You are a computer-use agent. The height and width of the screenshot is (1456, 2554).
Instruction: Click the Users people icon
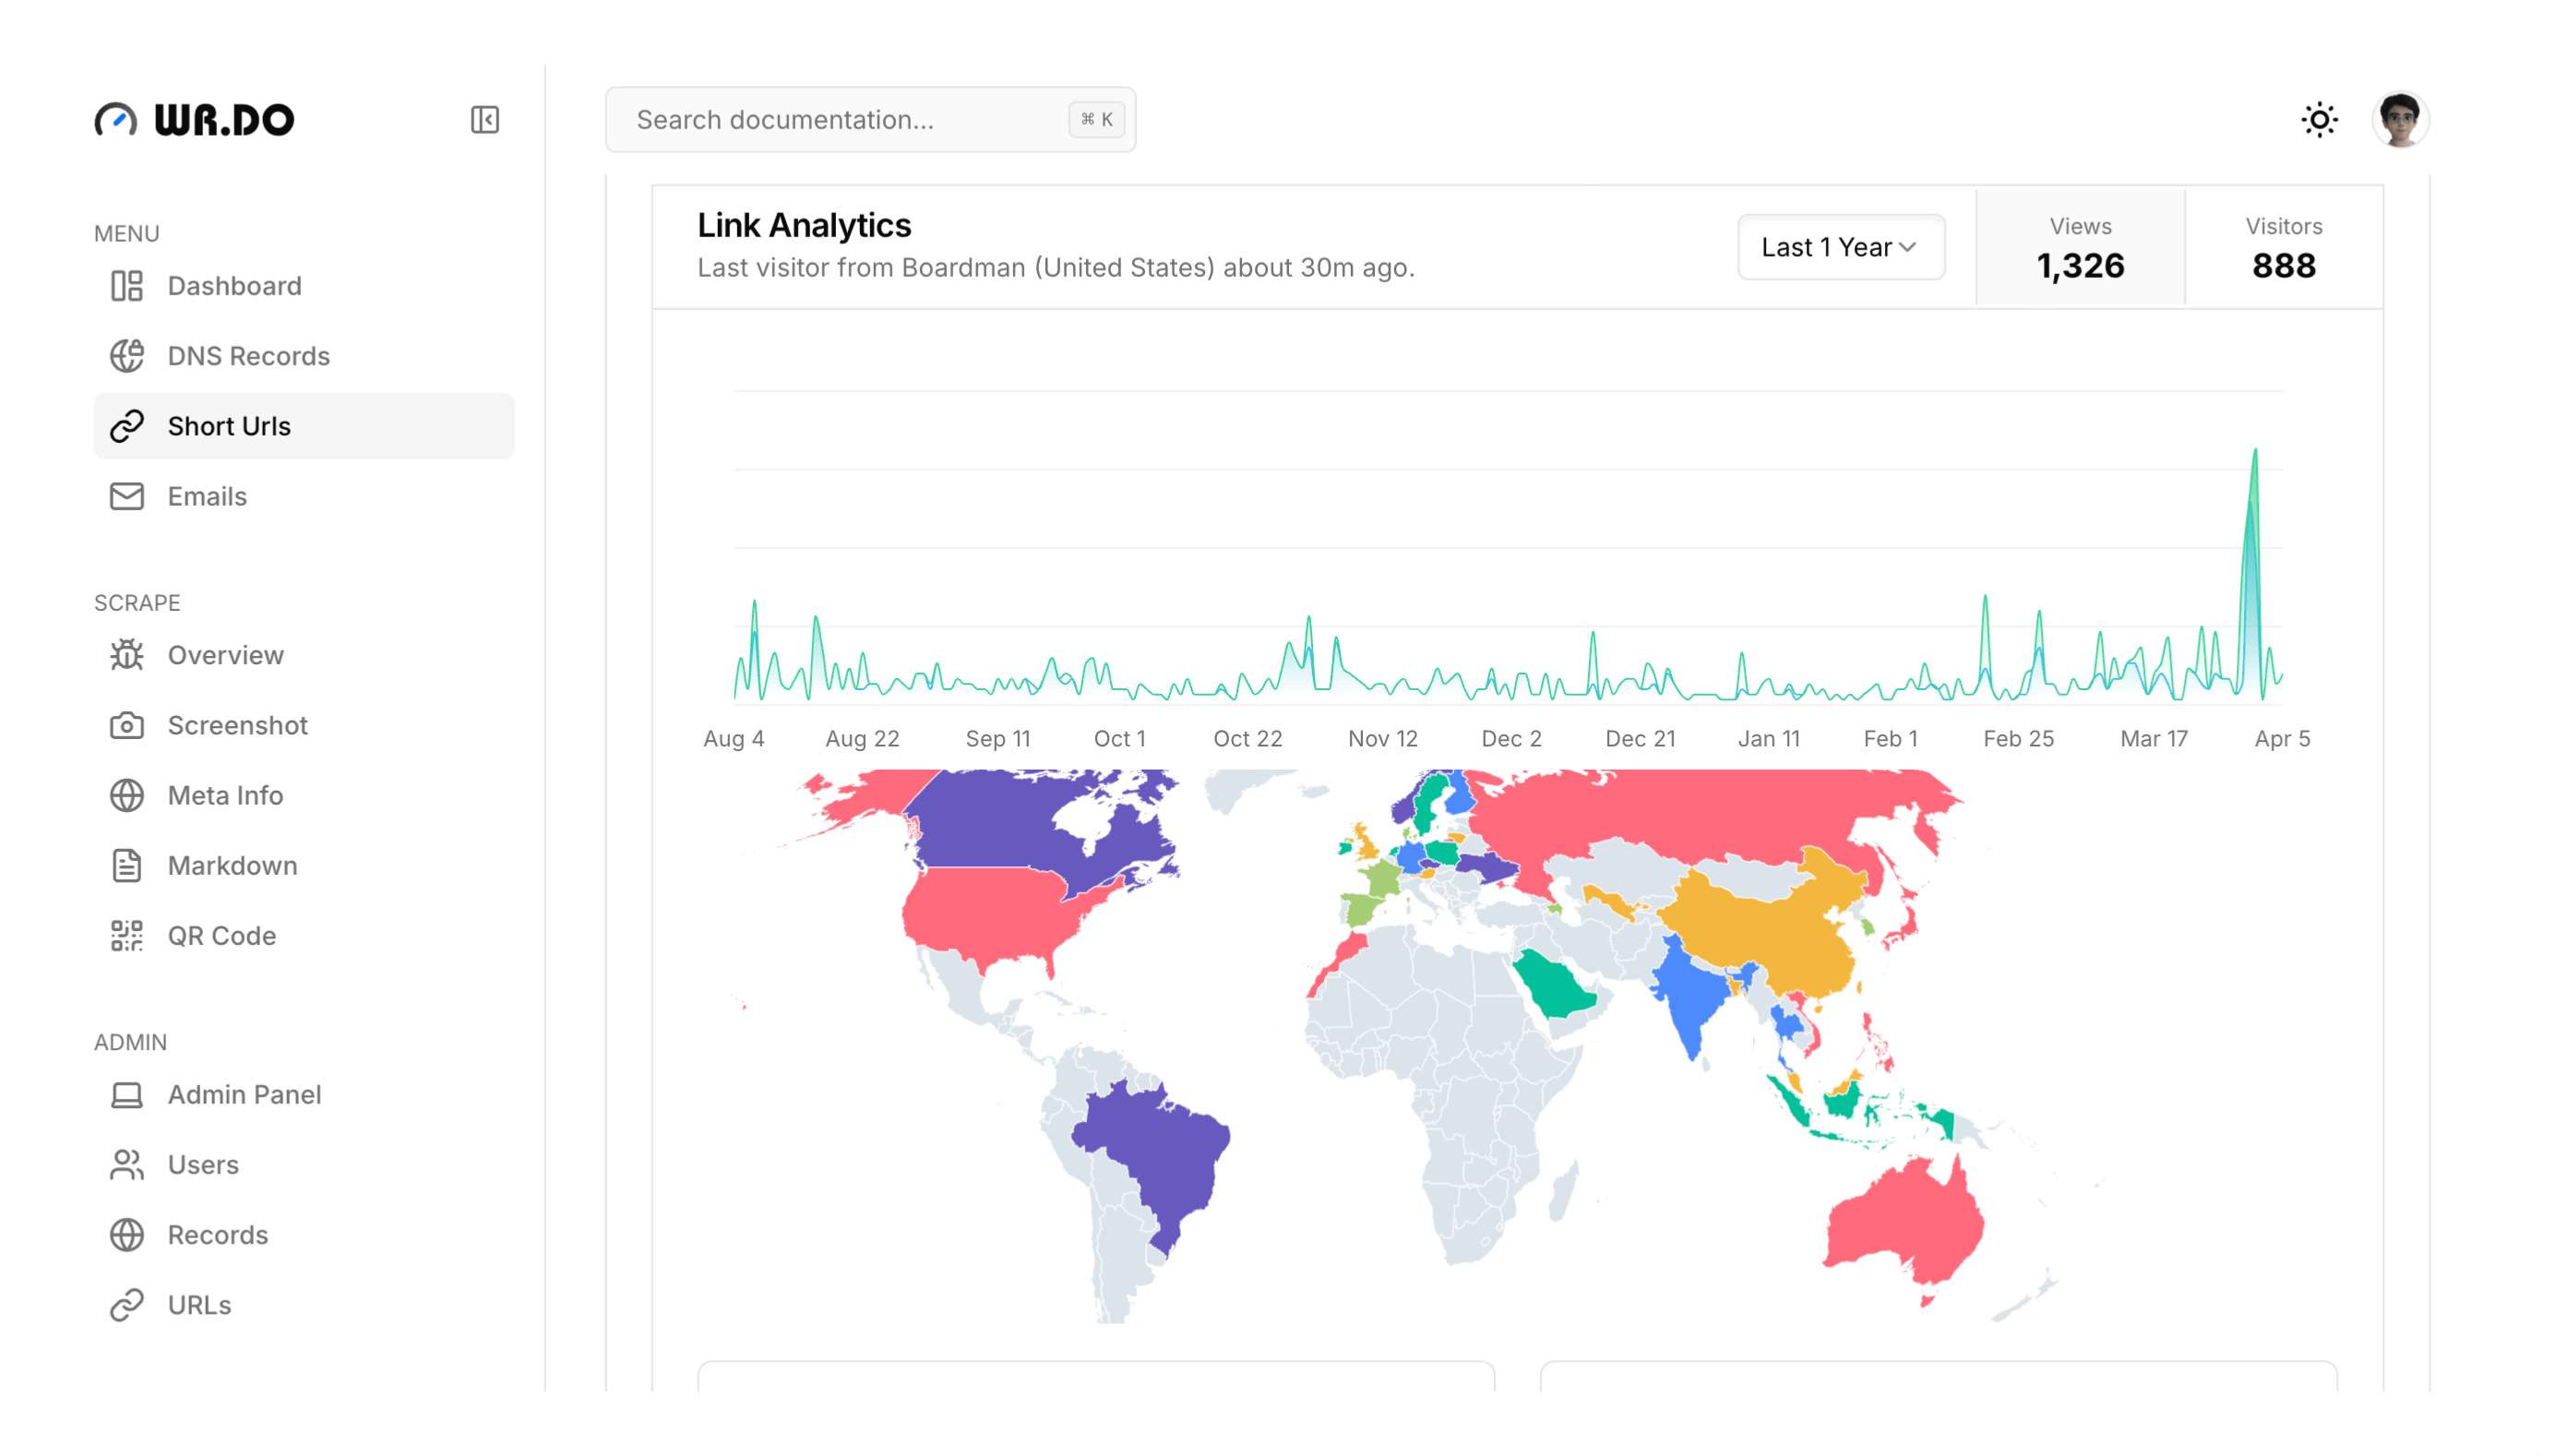[x=127, y=1164]
